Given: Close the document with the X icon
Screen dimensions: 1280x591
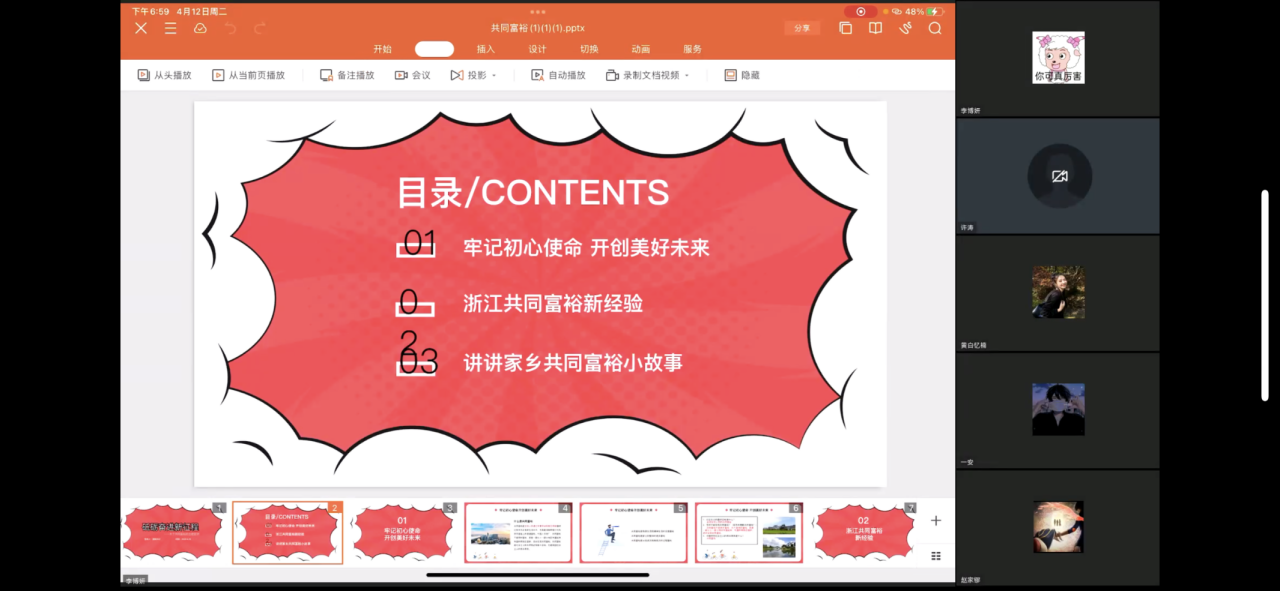Looking at the screenshot, I should [x=141, y=28].
